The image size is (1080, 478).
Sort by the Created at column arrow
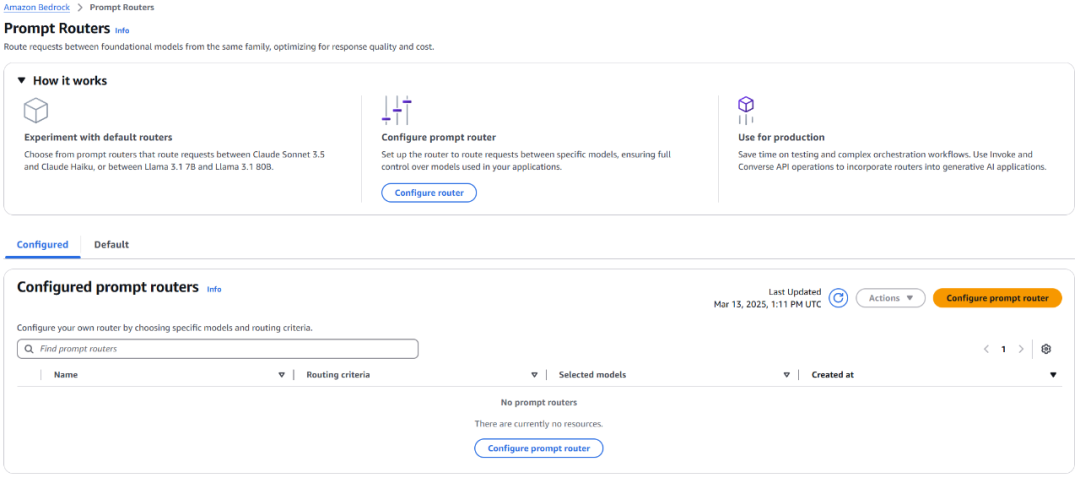pyautogui.click(x=1053, y=375)
